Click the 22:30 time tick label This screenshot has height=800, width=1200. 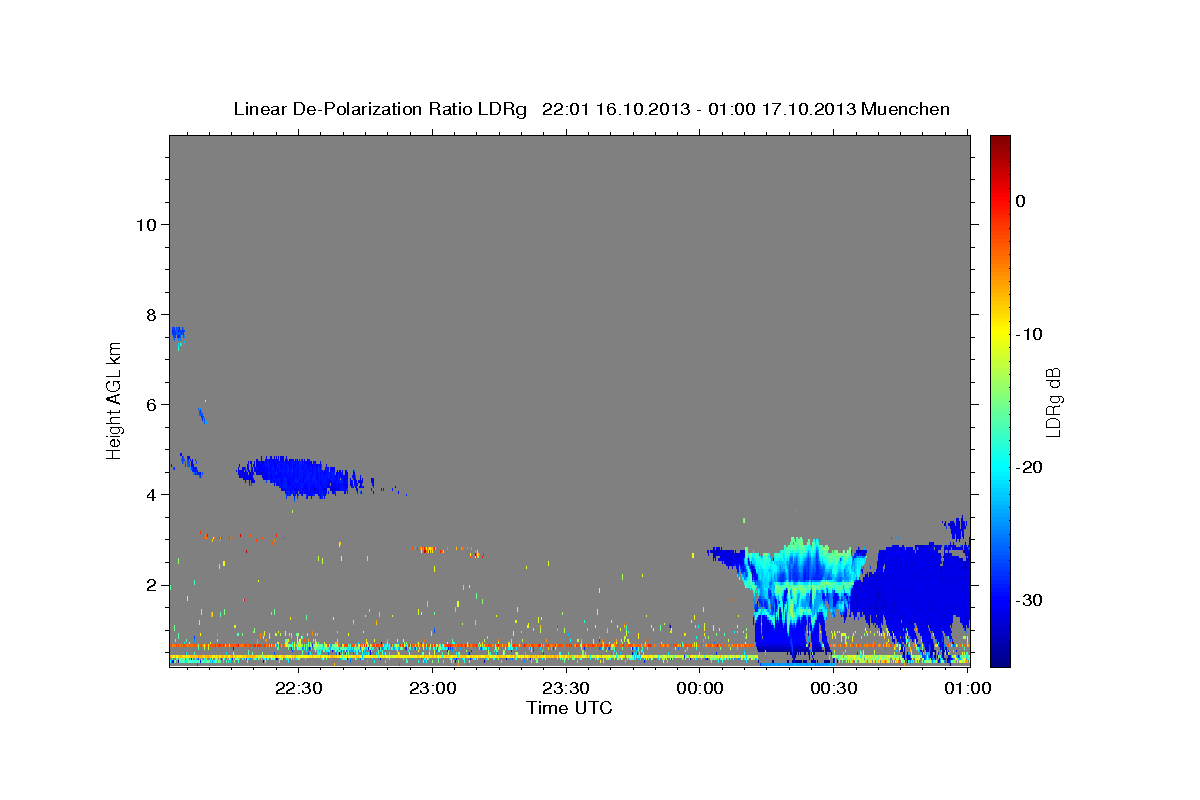point(299,688)
